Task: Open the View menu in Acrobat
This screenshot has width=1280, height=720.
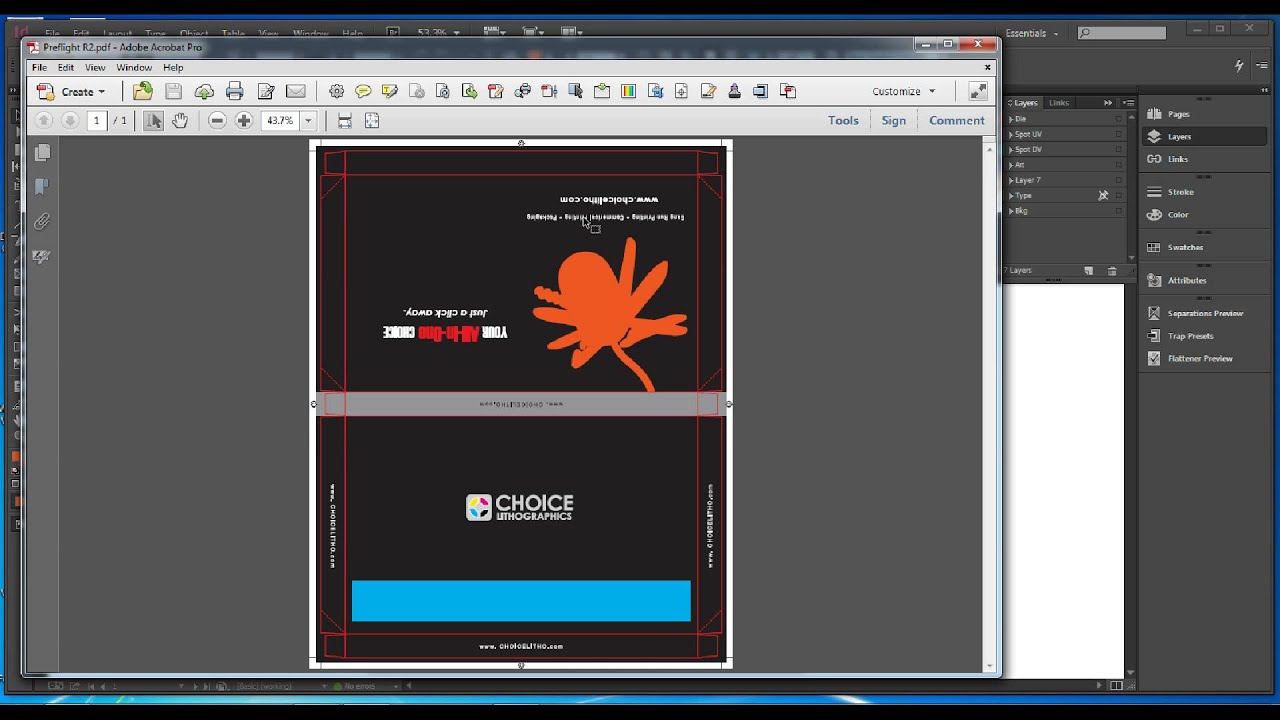Action: [95, 67]
